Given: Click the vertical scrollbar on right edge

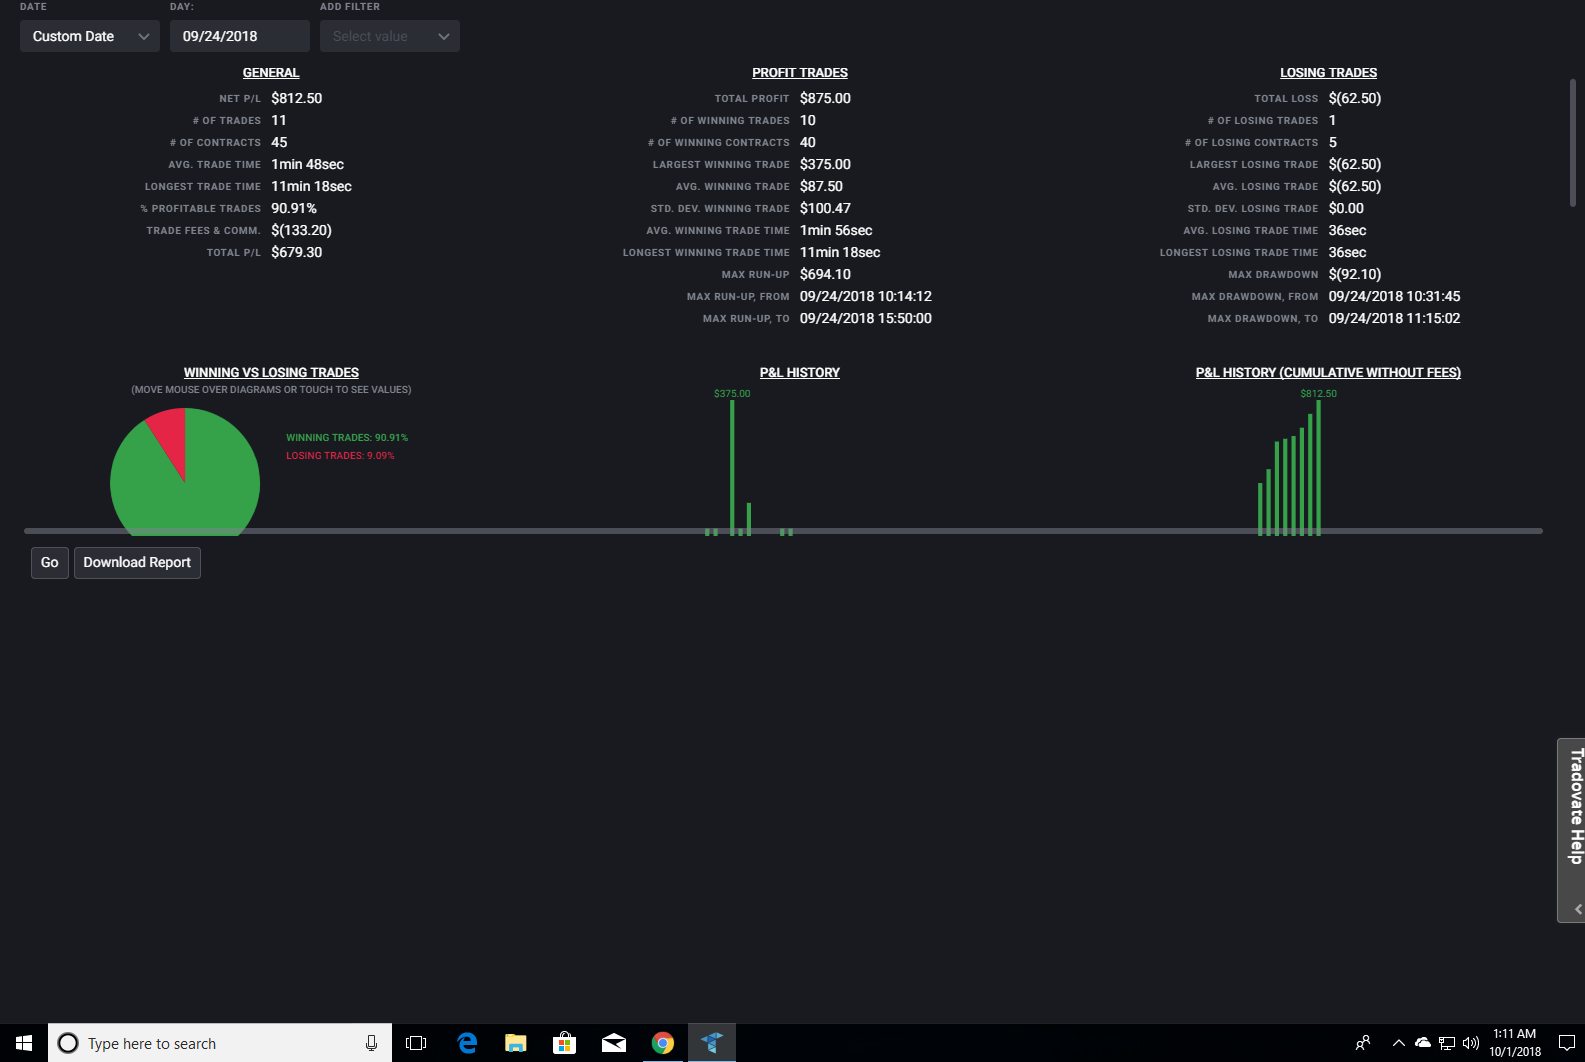Looking at the screenshot, I should pyautogui.click(x=1572, y=142).
